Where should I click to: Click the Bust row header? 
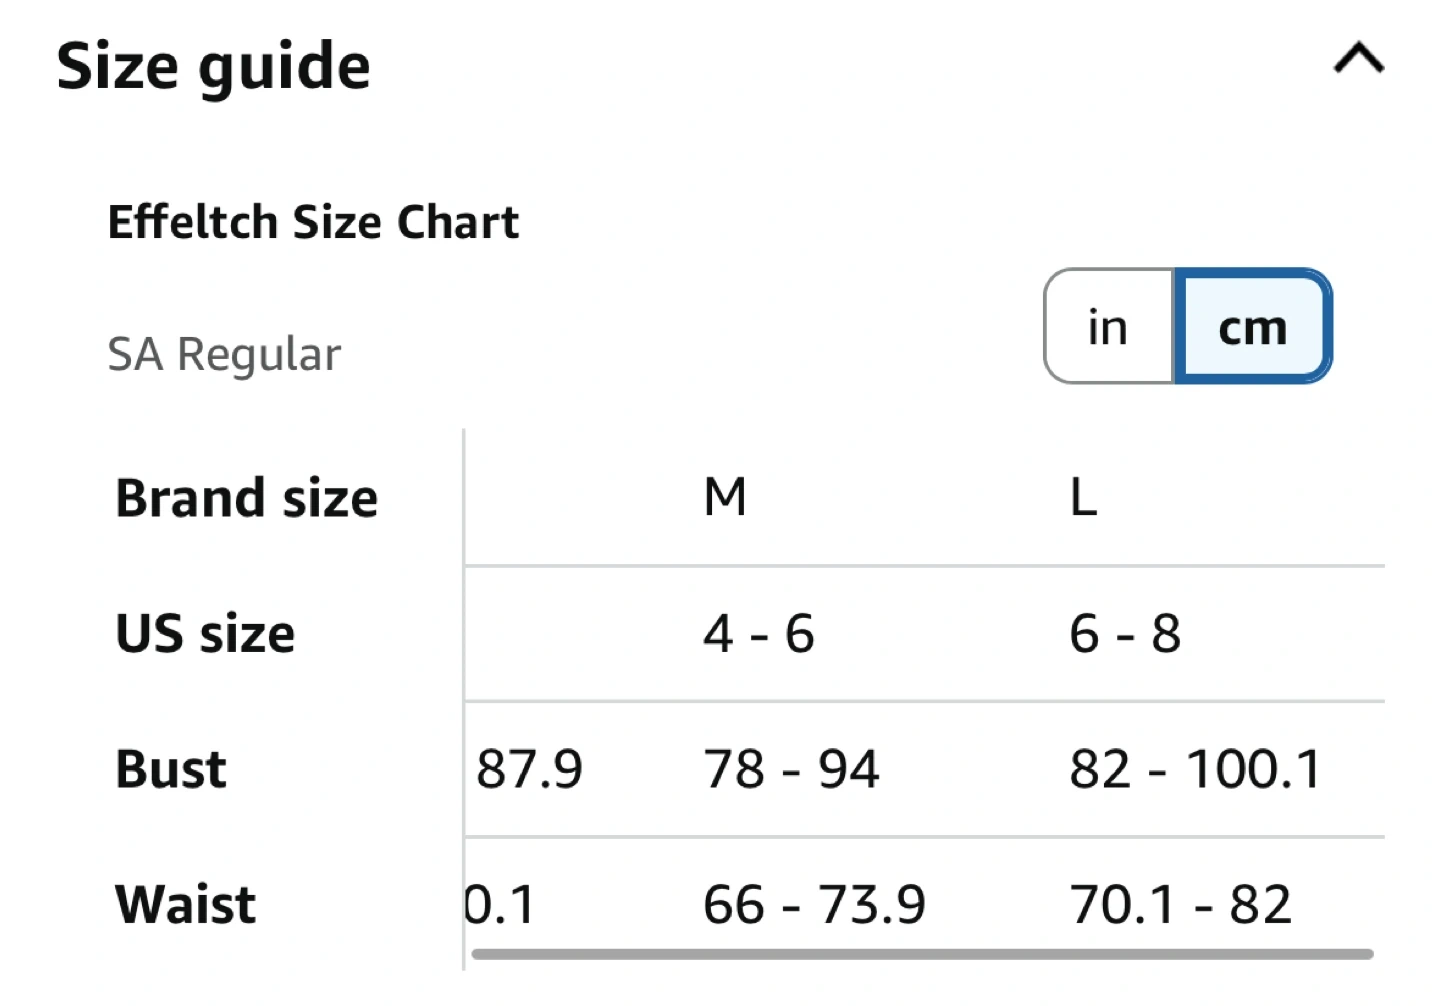tap(171, 769)
